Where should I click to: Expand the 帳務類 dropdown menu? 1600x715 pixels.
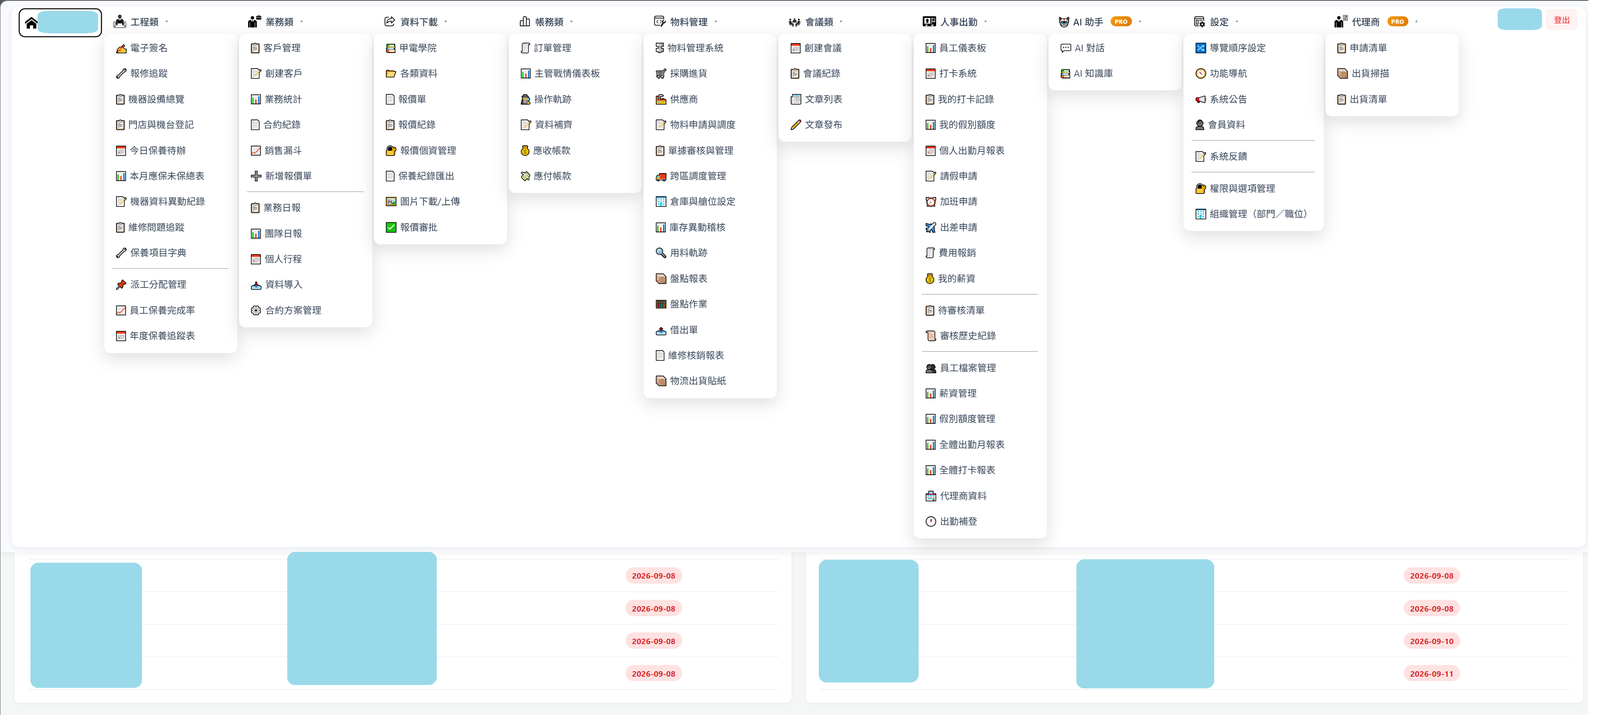[546, 22]
